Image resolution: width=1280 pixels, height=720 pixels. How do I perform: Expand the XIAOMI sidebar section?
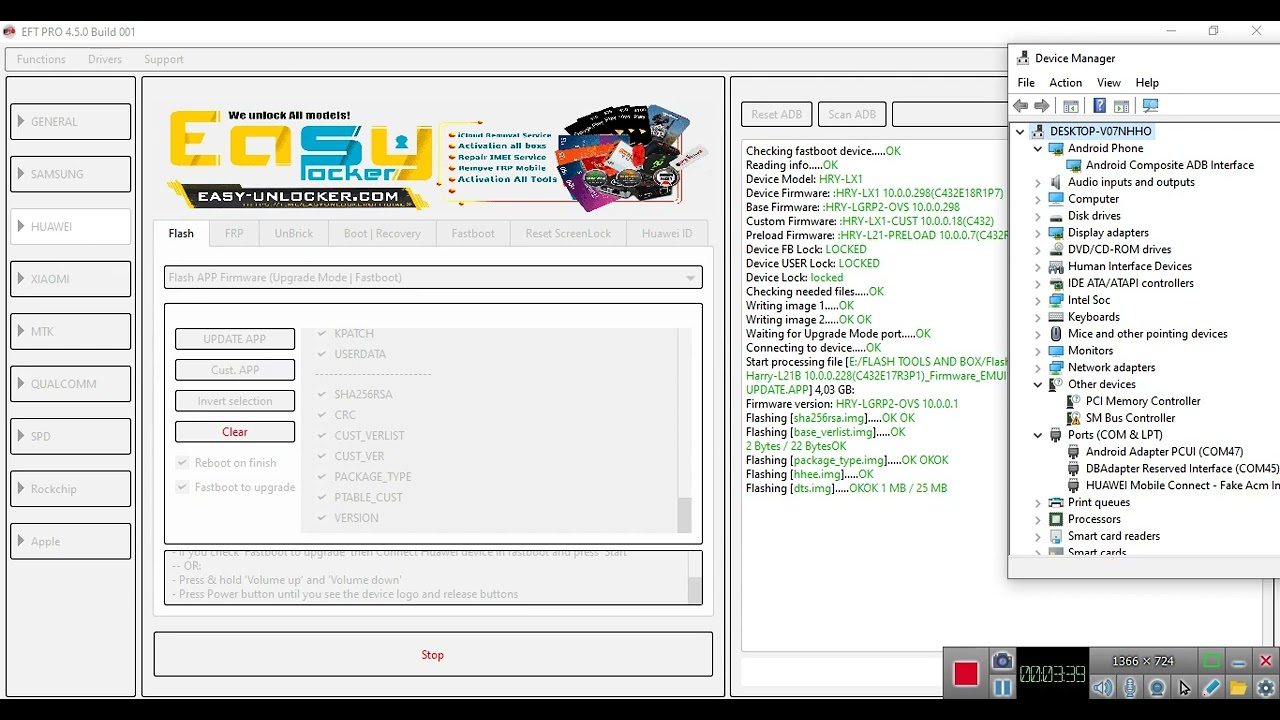[71, 279]
